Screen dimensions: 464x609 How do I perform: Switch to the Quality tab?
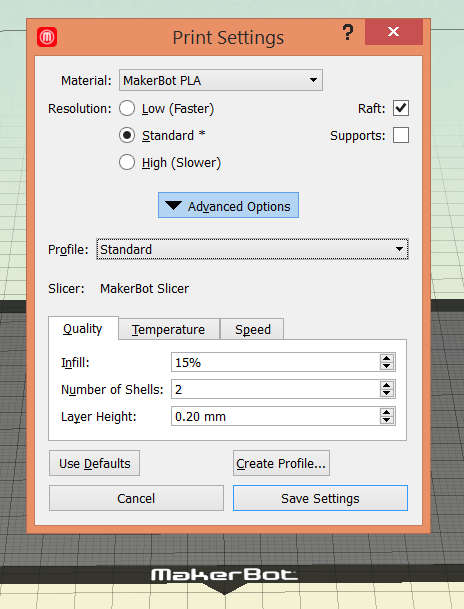pos(83,329)
